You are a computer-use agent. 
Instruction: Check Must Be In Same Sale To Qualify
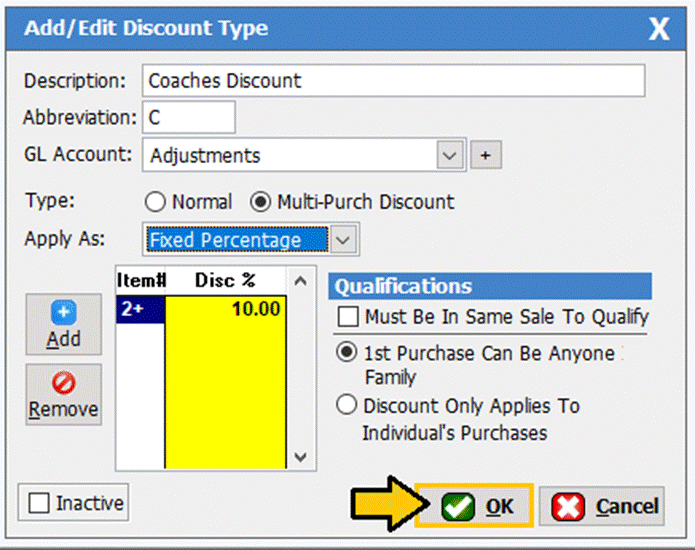pyautogui.click(x=348, y=317)
